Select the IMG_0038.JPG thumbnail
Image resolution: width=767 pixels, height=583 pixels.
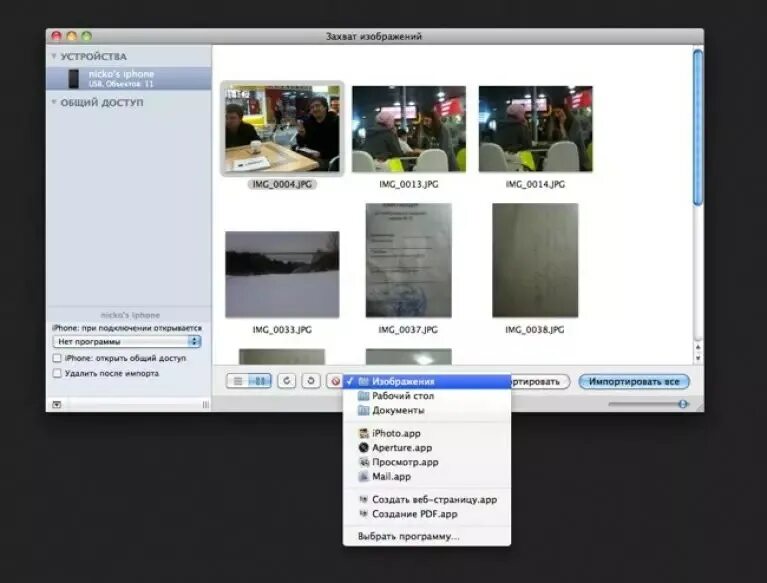[535, 260]
